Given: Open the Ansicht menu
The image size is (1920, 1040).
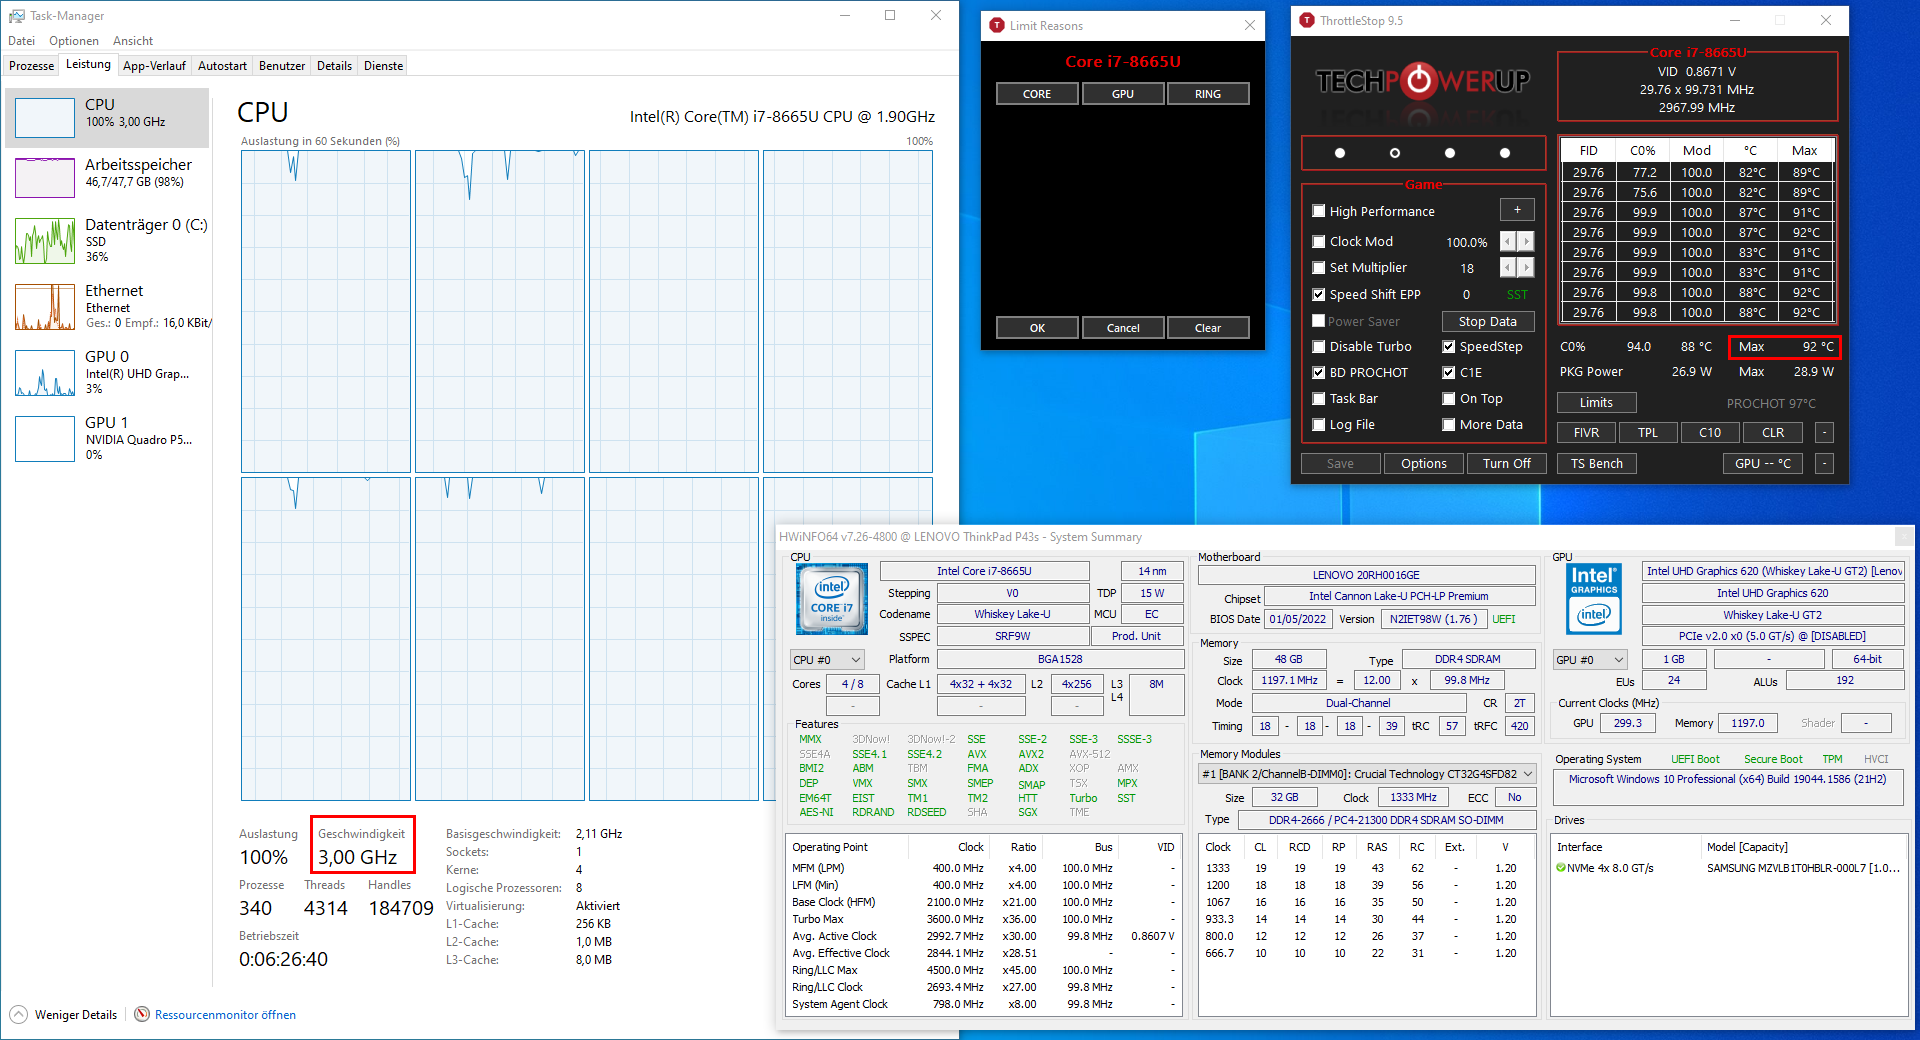Looking at the screenshot, I should pos(133,41).
